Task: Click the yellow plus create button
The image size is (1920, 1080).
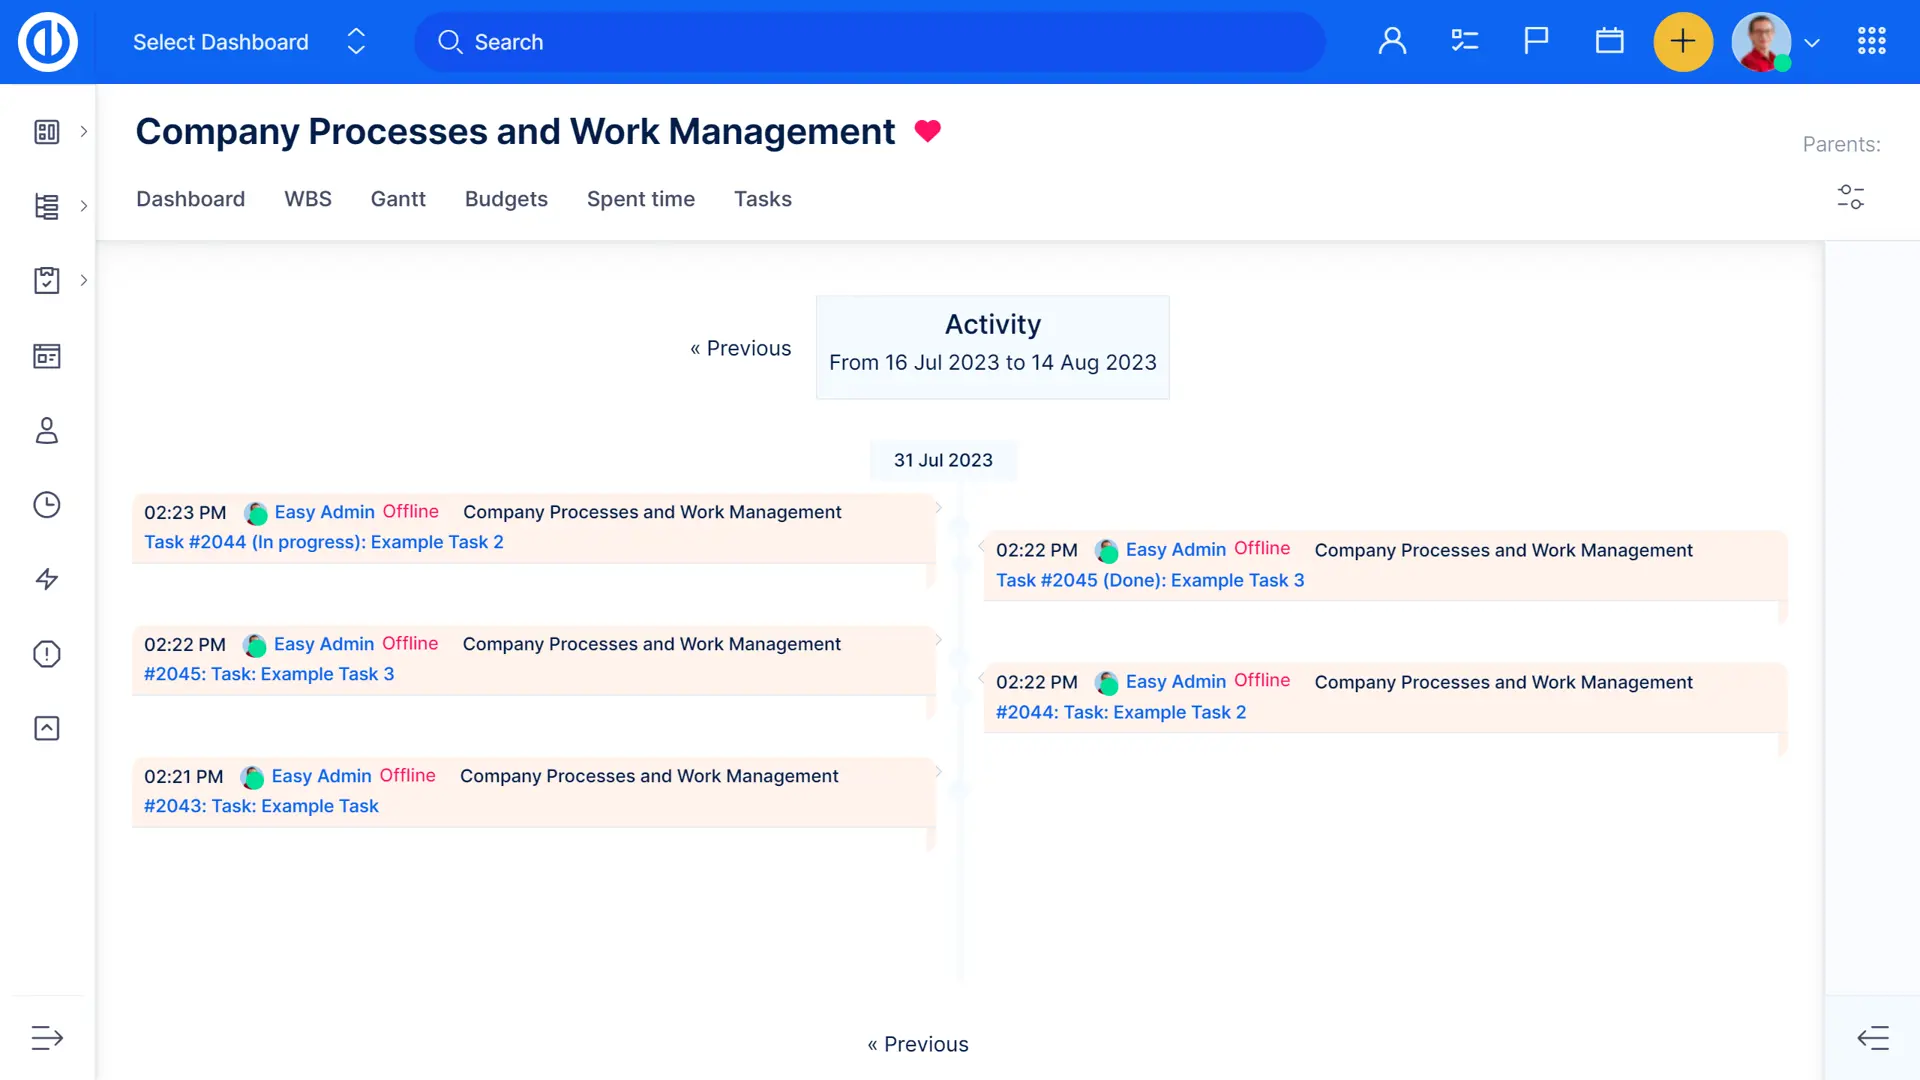Action: pyautogui.click(x=1683, y=42)
